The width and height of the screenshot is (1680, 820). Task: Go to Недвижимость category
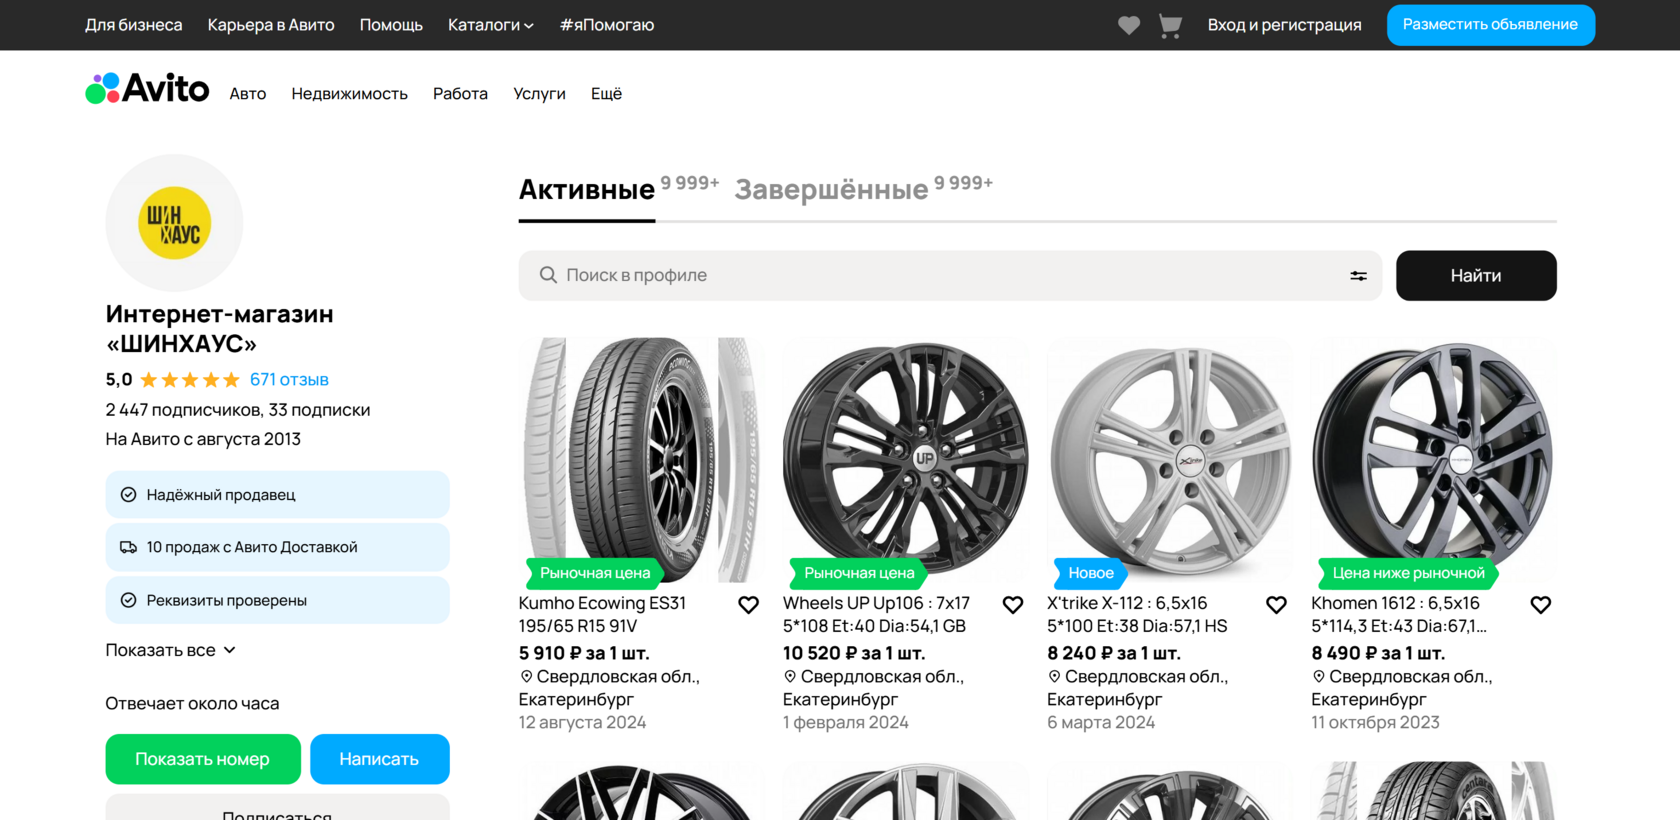pos(350,94)
